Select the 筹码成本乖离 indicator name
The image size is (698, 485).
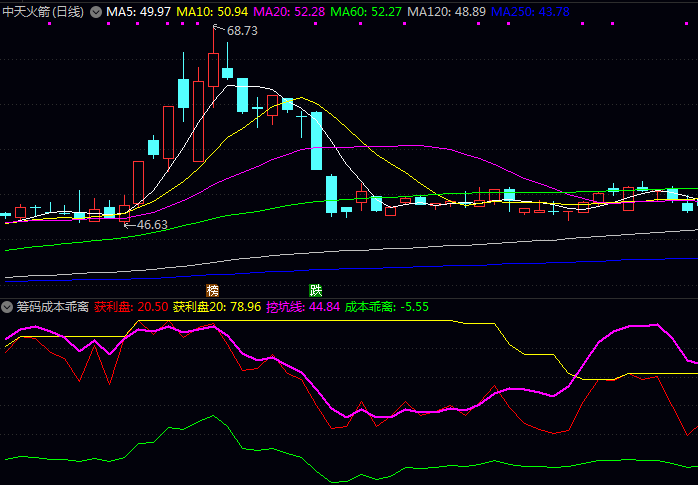coord(52,306)
